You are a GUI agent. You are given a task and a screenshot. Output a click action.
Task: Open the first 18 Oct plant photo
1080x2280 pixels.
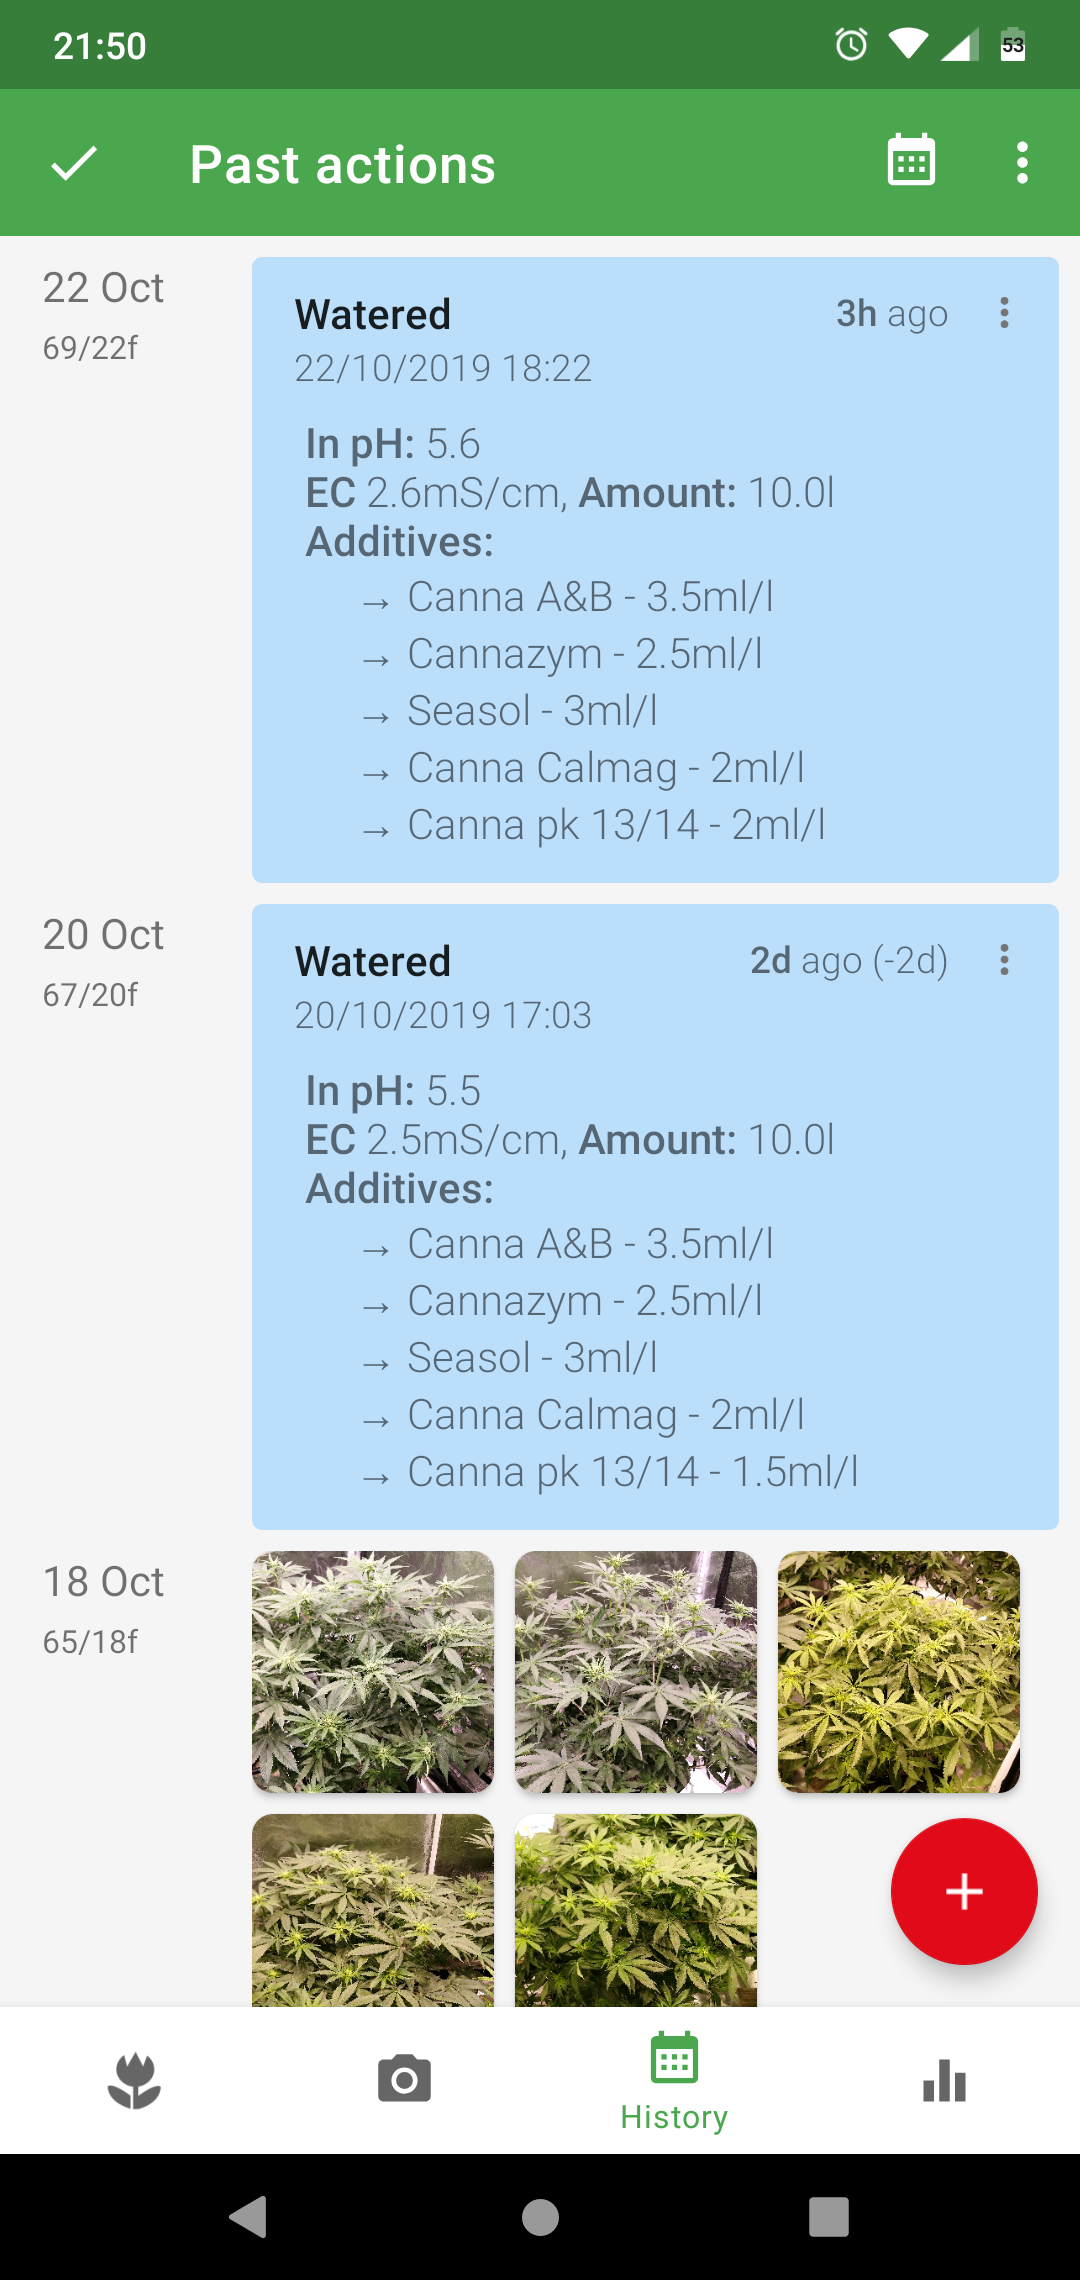[373, 1671]
